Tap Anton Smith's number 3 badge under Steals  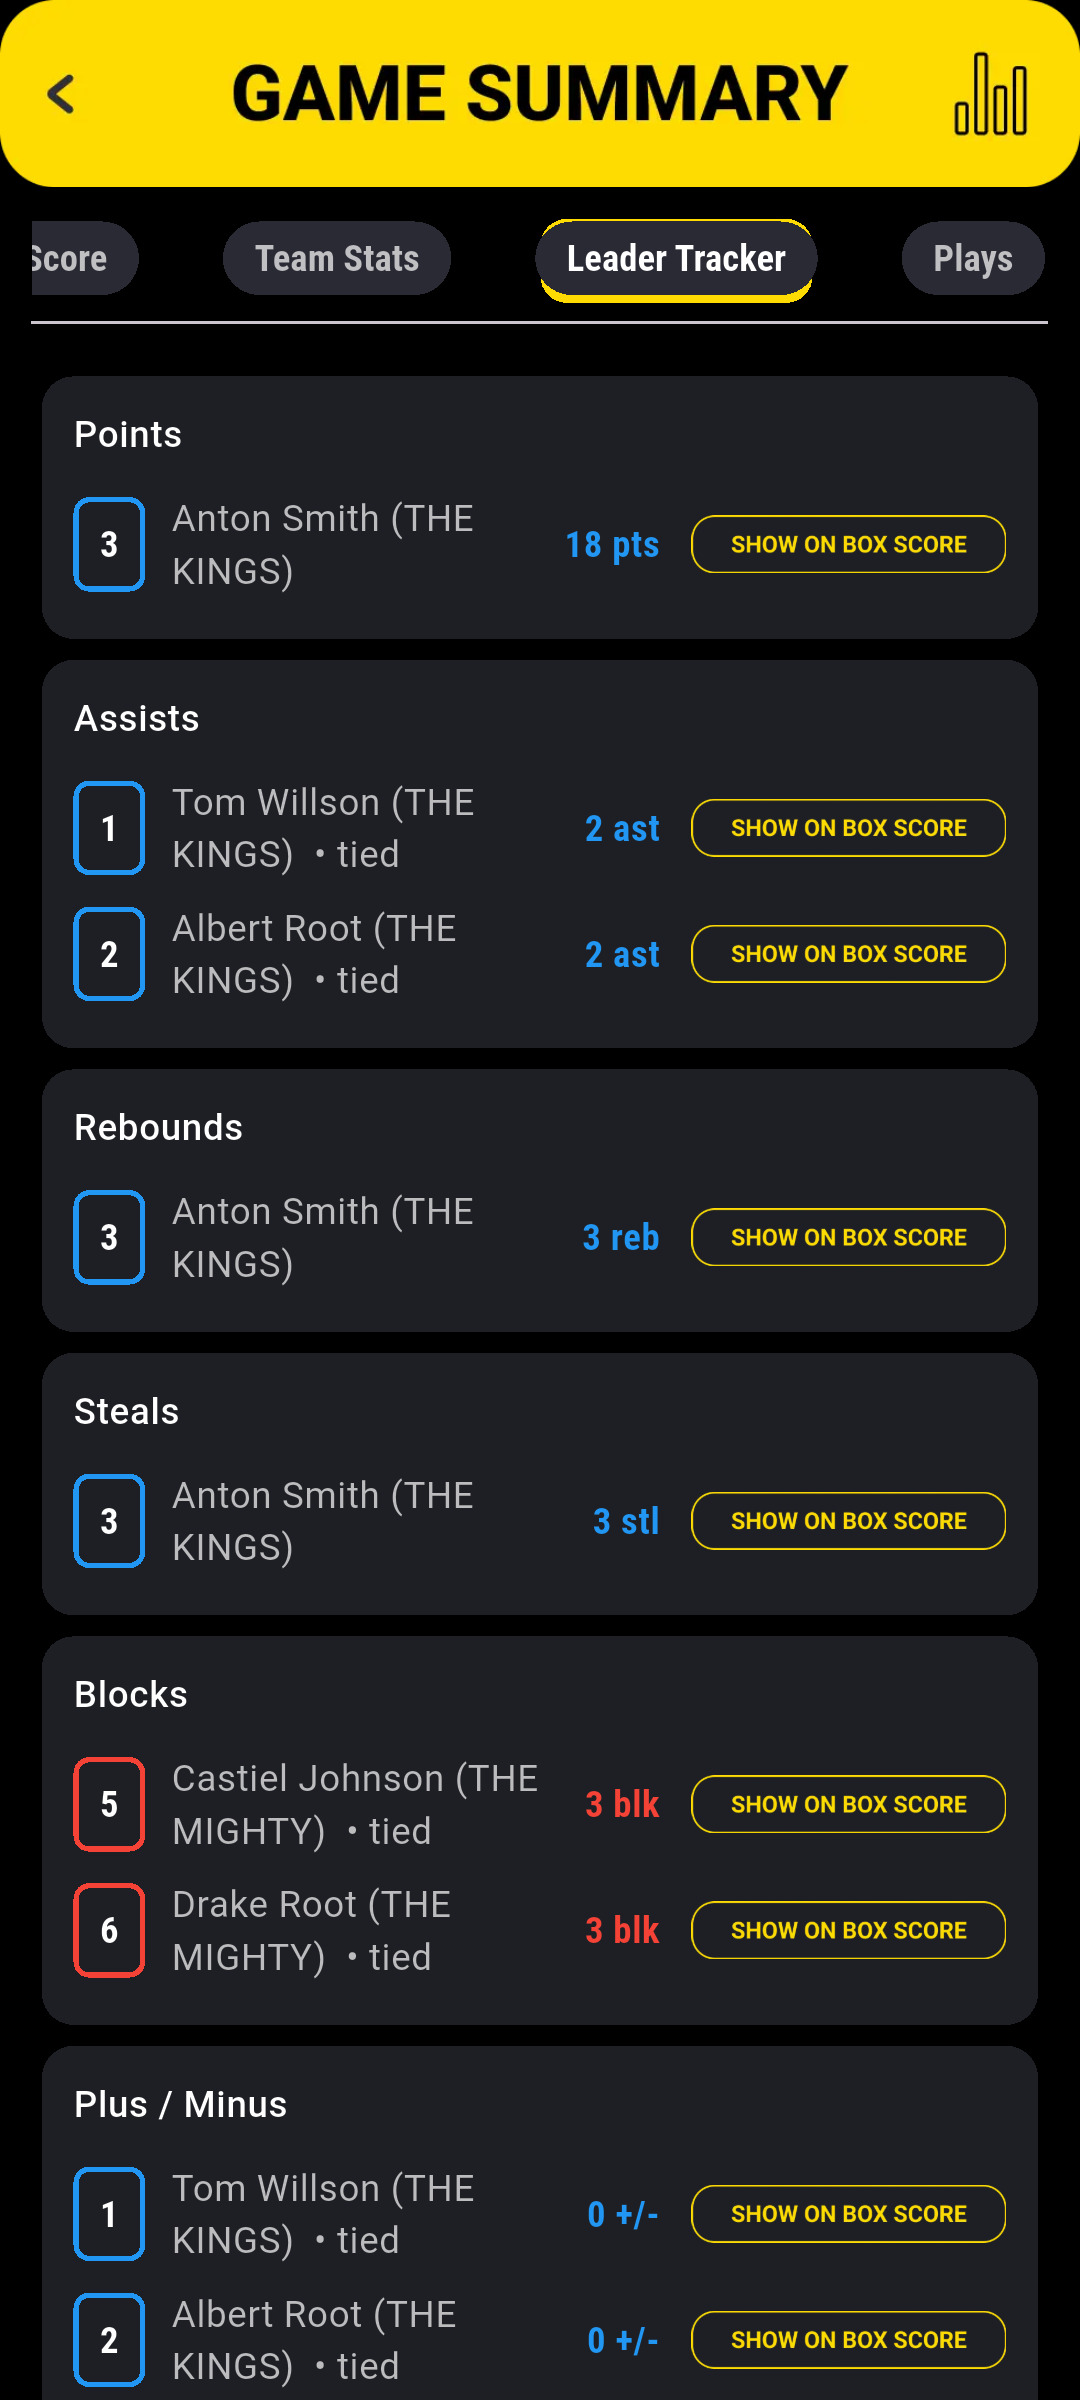click(x=109, y=1521)
